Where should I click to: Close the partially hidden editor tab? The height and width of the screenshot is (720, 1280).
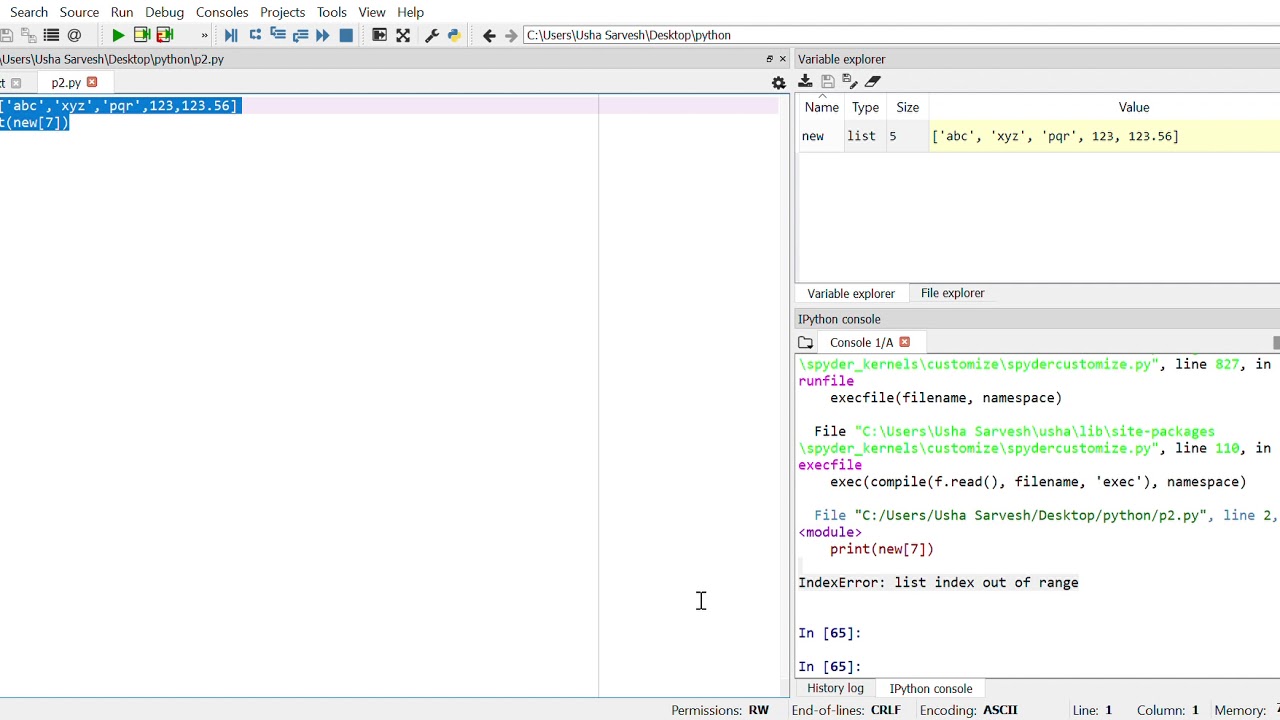[16, 83]
